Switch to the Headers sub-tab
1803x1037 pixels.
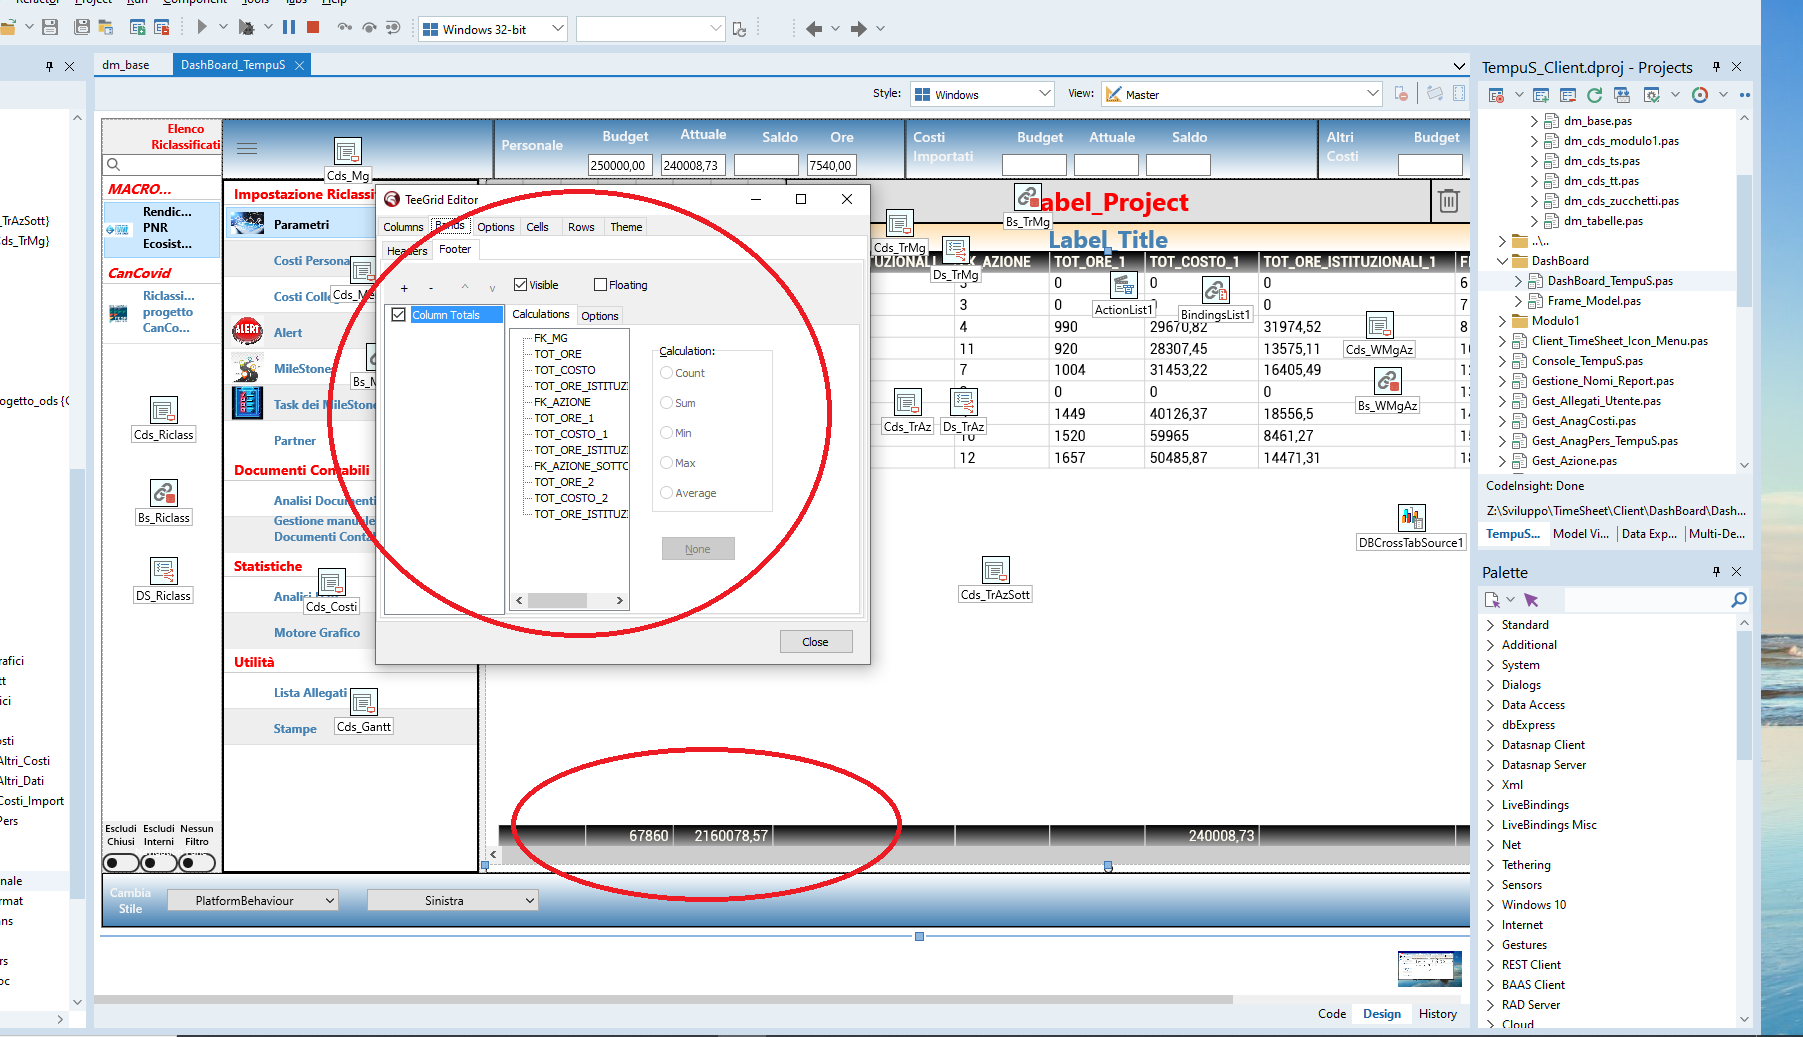pos(407,251)
